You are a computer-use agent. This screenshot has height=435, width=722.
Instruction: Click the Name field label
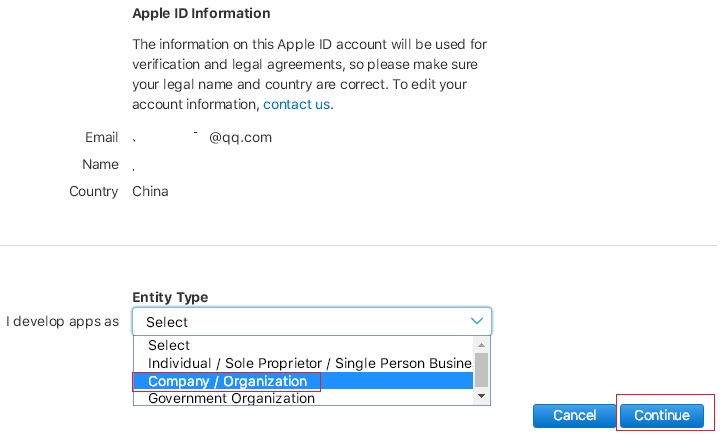(101, 164)
